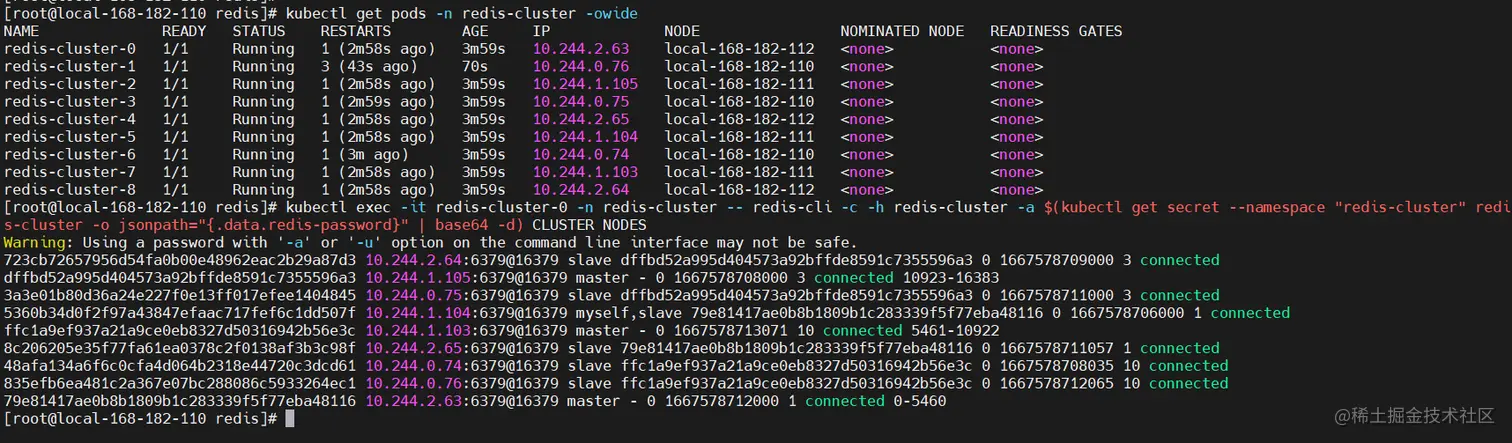Click pod name redis-cluster-2
This screenshot has width=1512, height=443.
[70, 84]
